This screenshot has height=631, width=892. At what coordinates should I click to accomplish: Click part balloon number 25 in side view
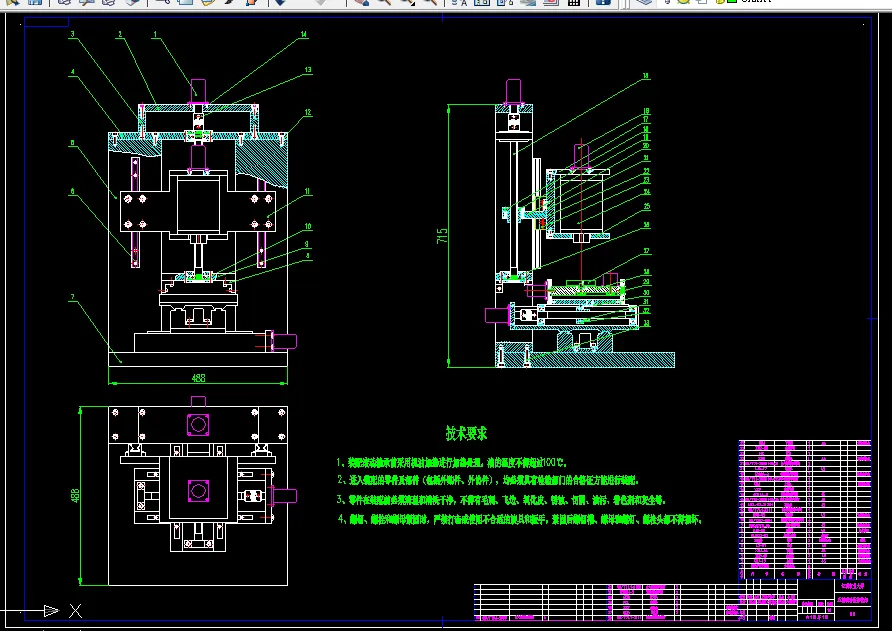[x=647, y=207]
